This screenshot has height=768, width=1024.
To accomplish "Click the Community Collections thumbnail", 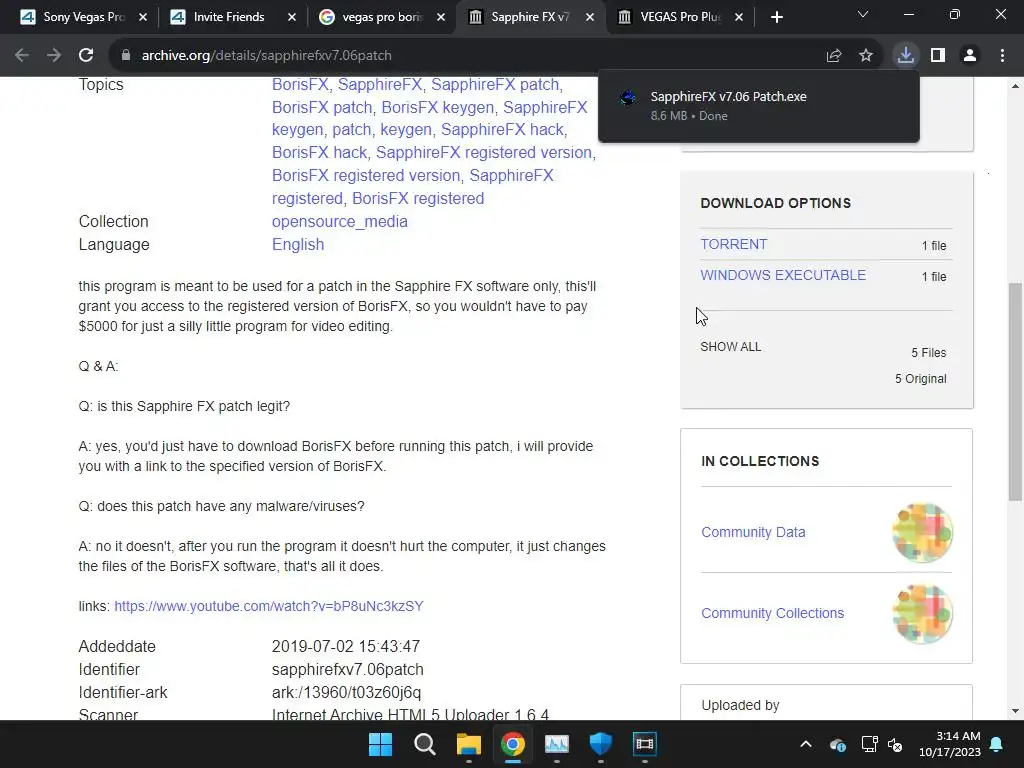I will tap(922, 614).
